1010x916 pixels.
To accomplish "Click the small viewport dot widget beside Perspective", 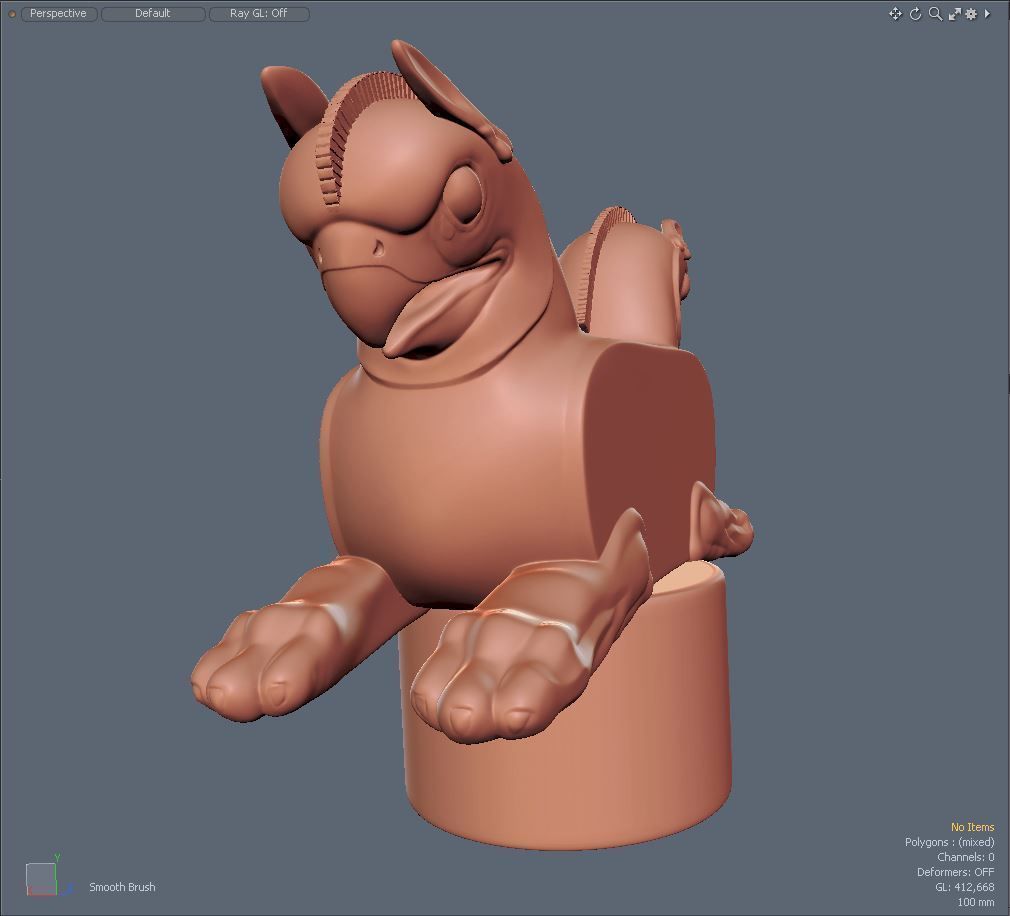I will 12,14.
